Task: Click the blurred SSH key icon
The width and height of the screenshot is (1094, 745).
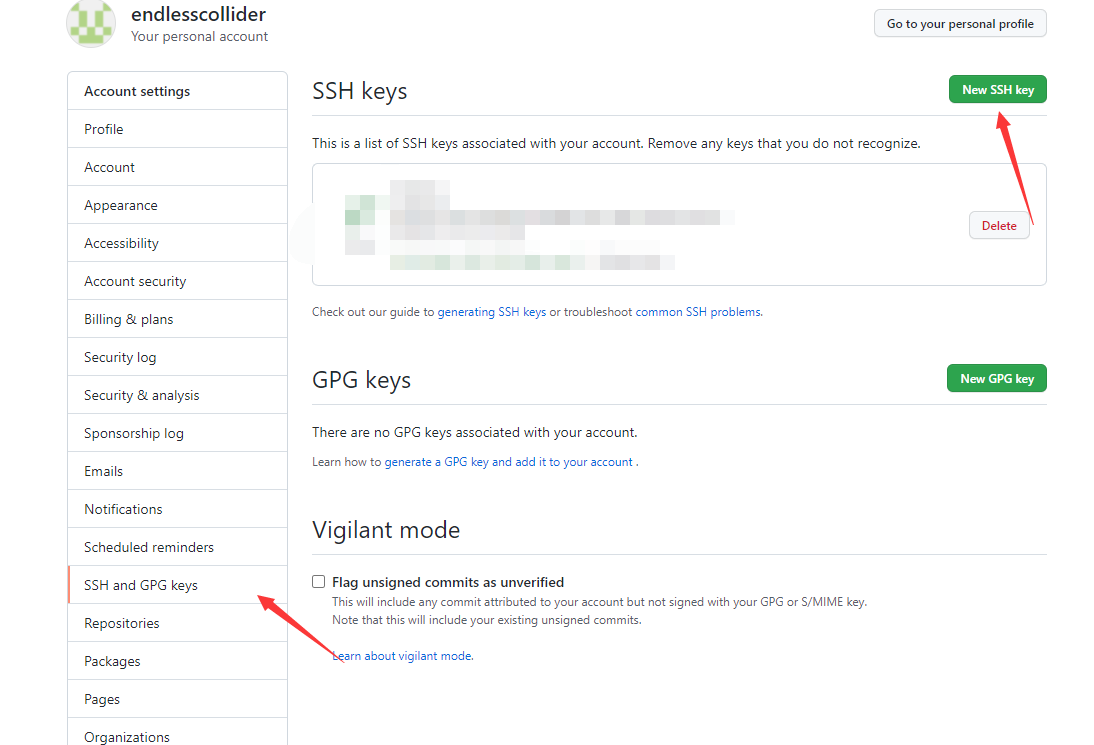Action: [x=360, y=225]
